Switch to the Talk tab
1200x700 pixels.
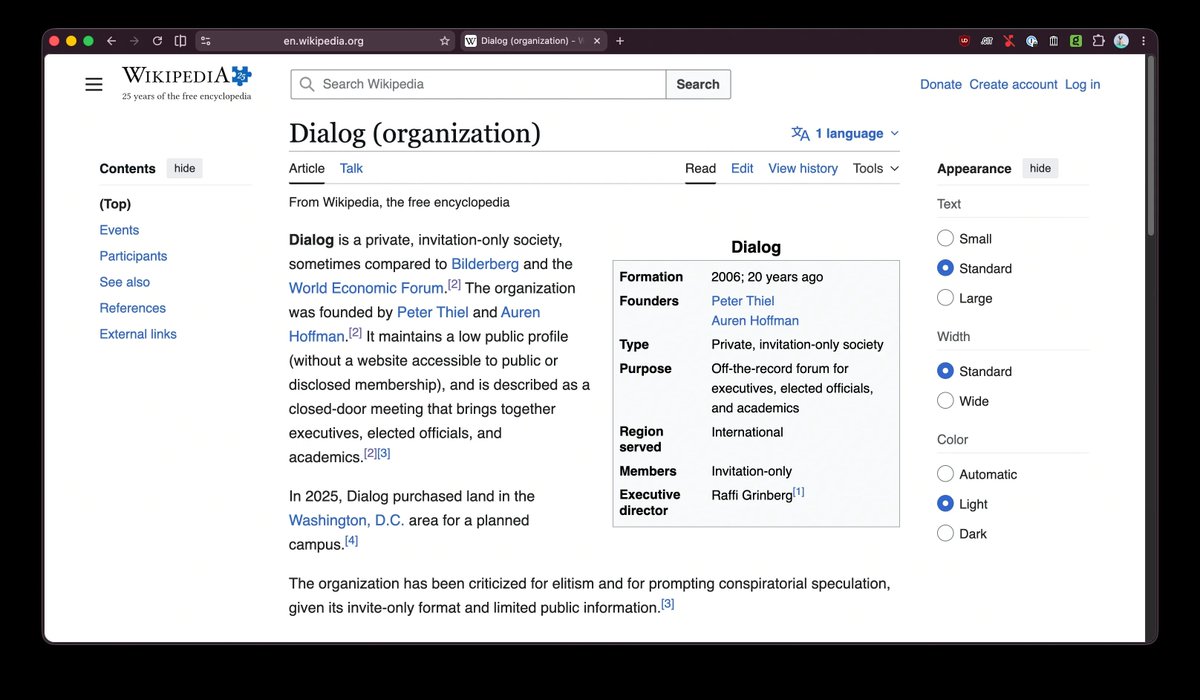(x=351, y=168)
